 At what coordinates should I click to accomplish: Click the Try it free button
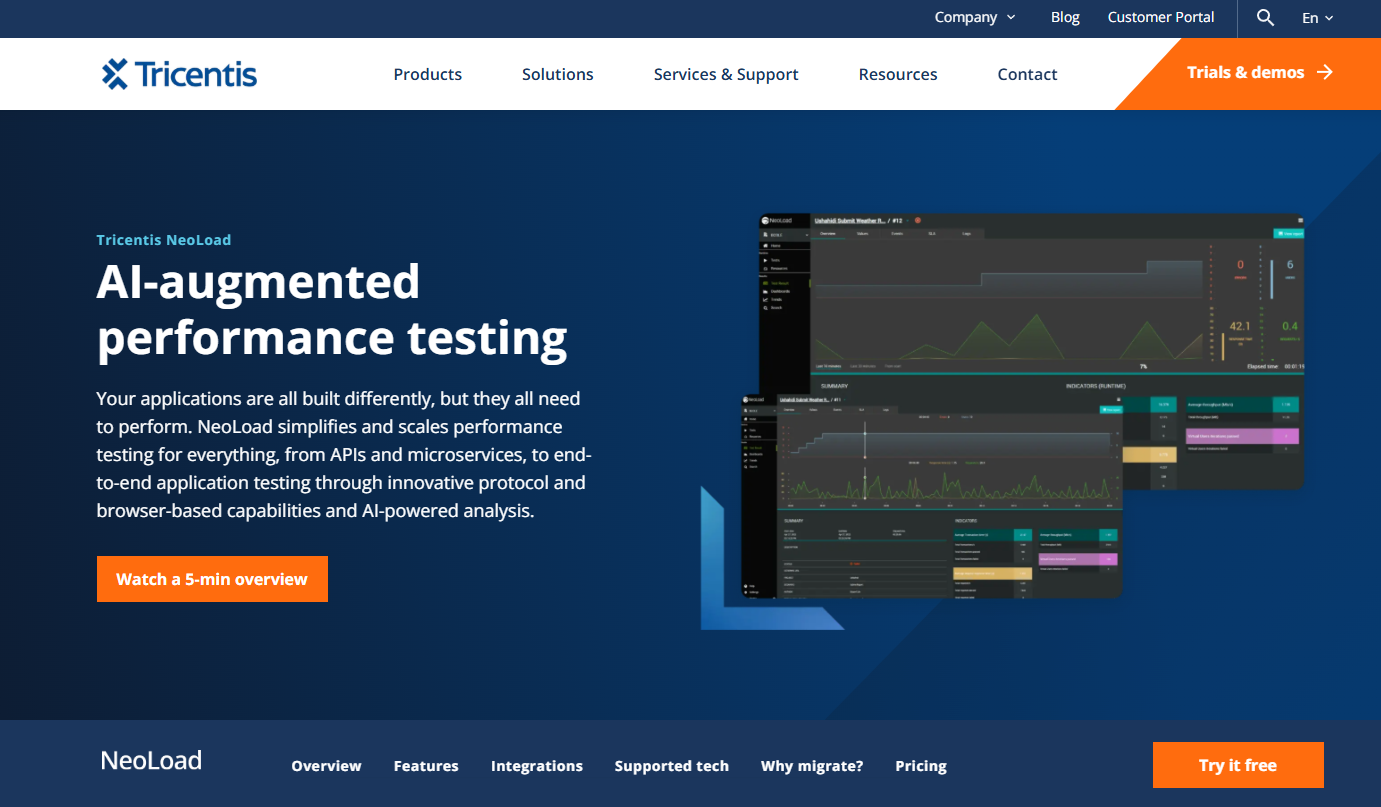[1238, 765]
